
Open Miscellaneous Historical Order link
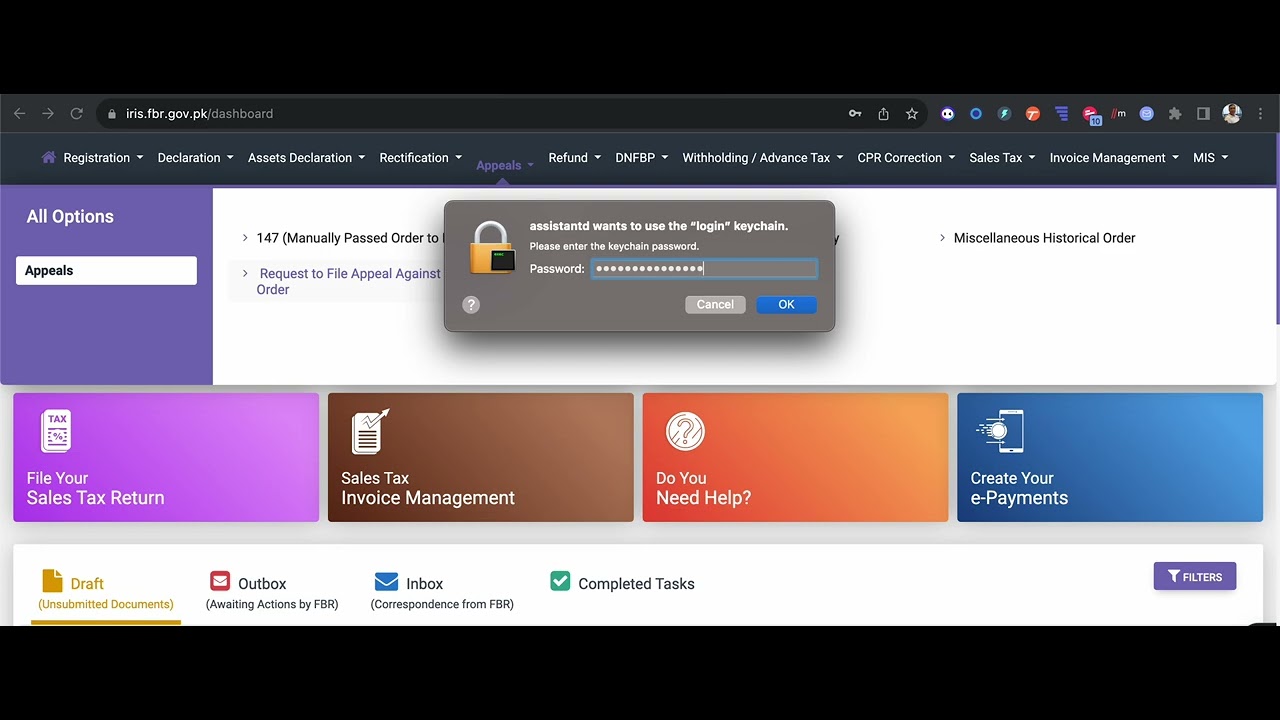pos(1044,238)
